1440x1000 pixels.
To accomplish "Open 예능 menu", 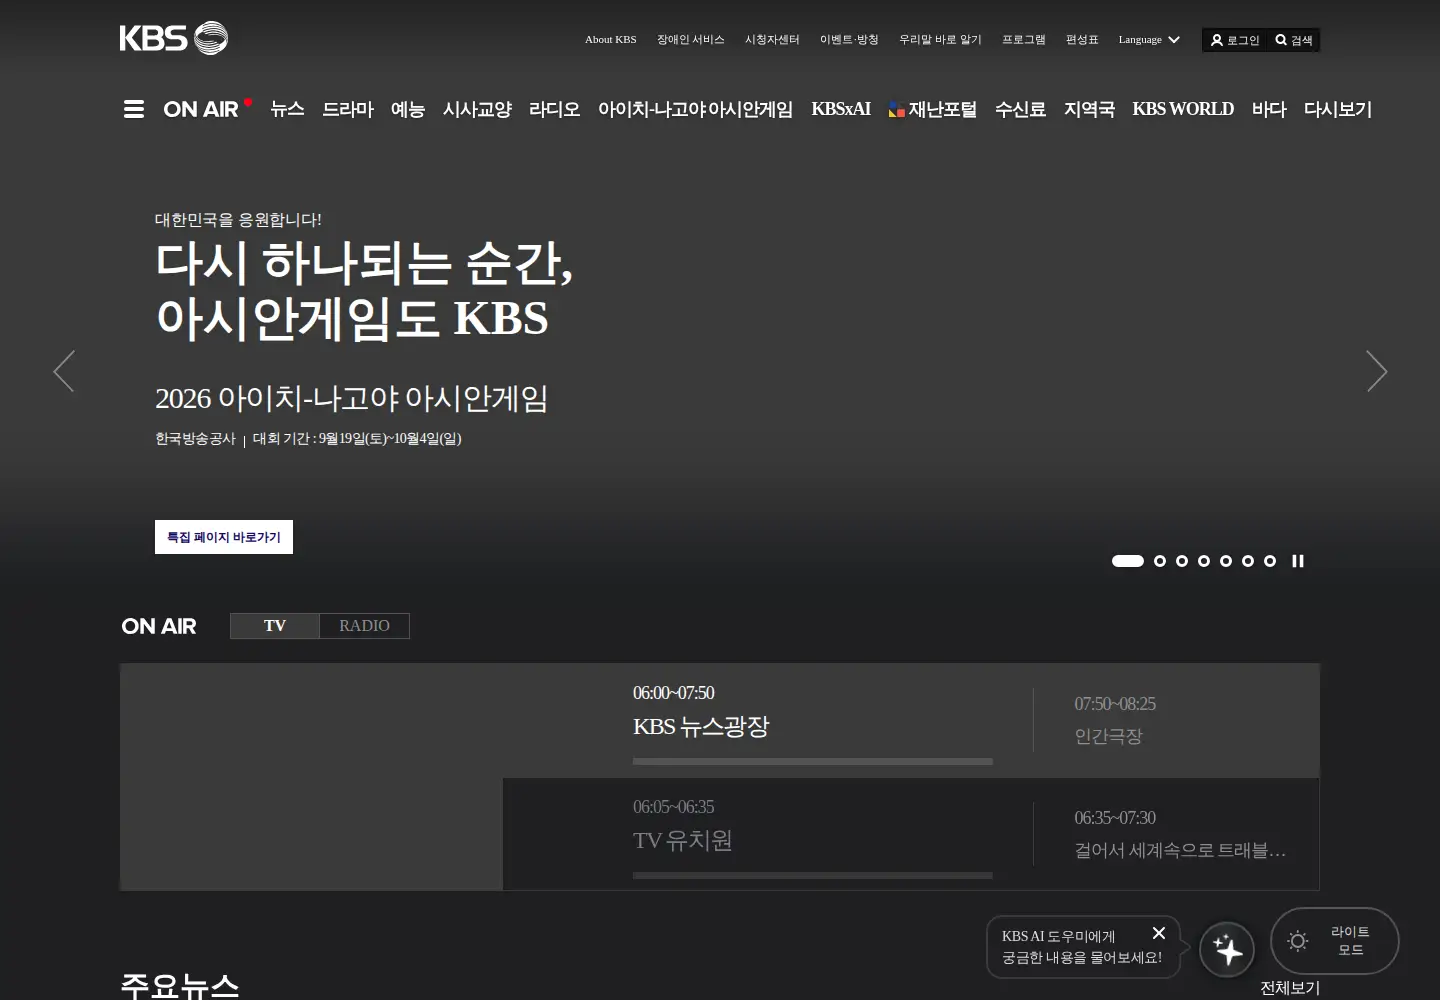I will pyautogui.click(x=408, y=109).
